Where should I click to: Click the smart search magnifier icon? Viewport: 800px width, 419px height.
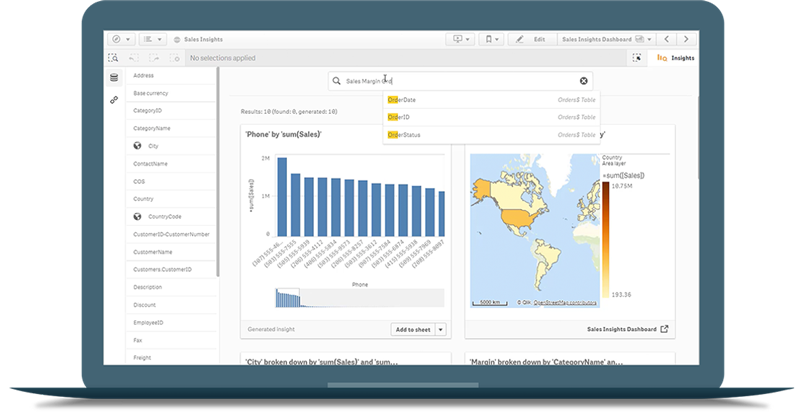114,59
